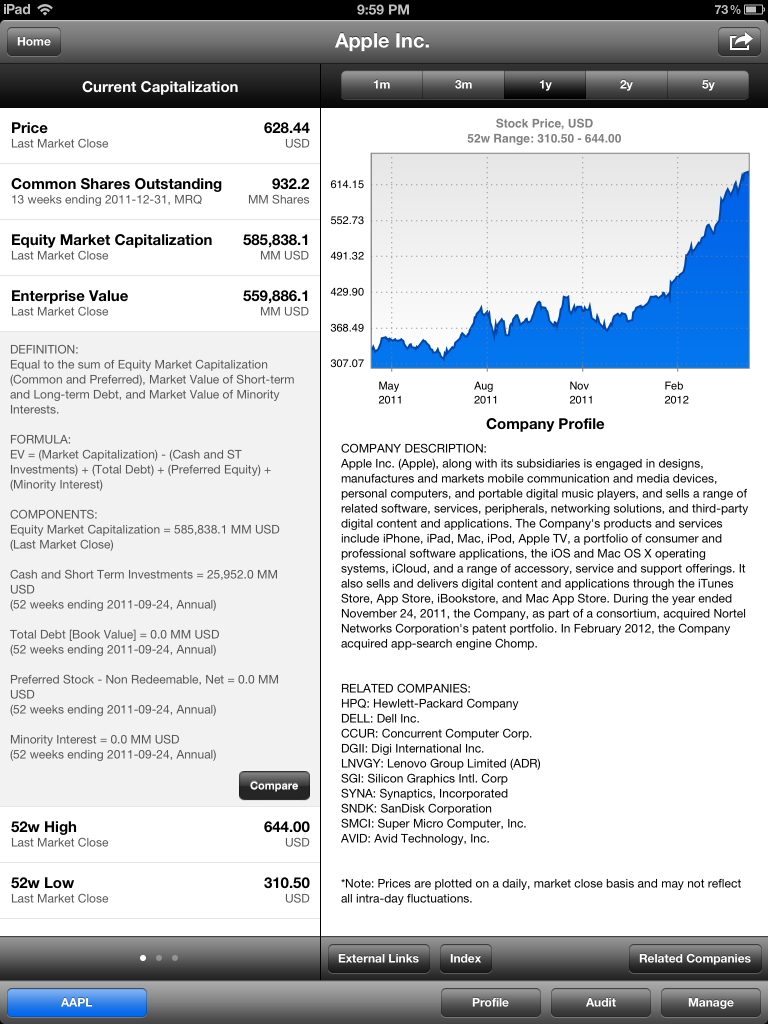Go to the first page dot indicator
The image size is (768, 1024).
tap(143, 958)
